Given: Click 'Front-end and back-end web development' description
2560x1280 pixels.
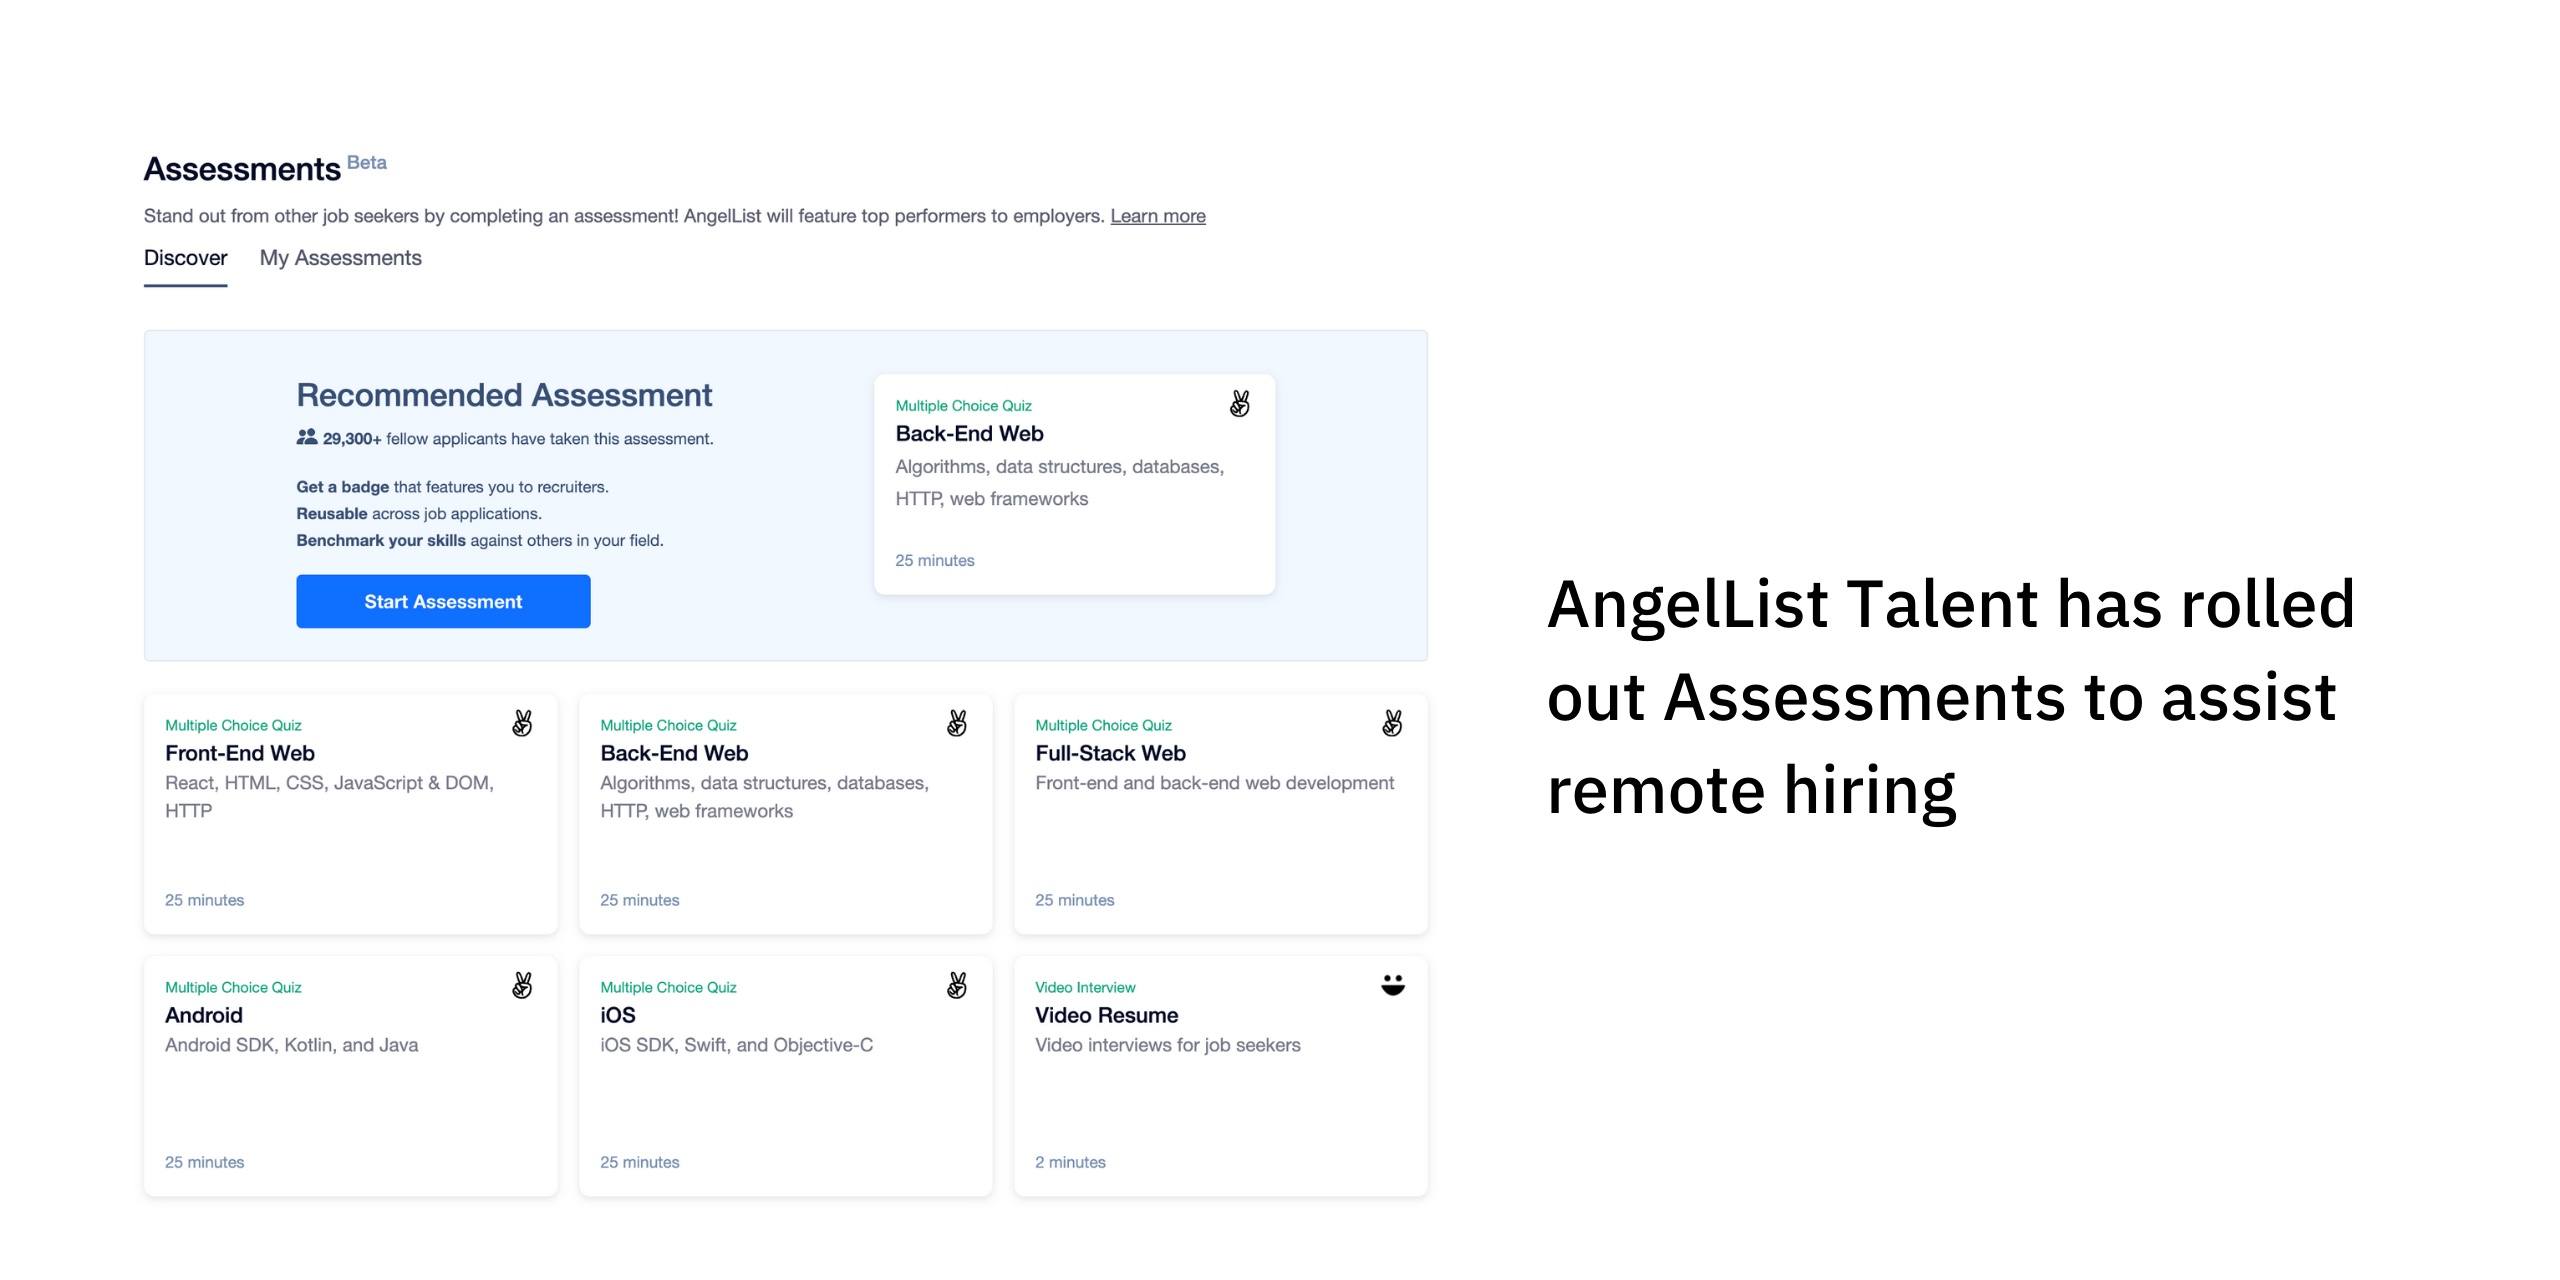Looking at the screenshot, I should [x=1214, y=783].
